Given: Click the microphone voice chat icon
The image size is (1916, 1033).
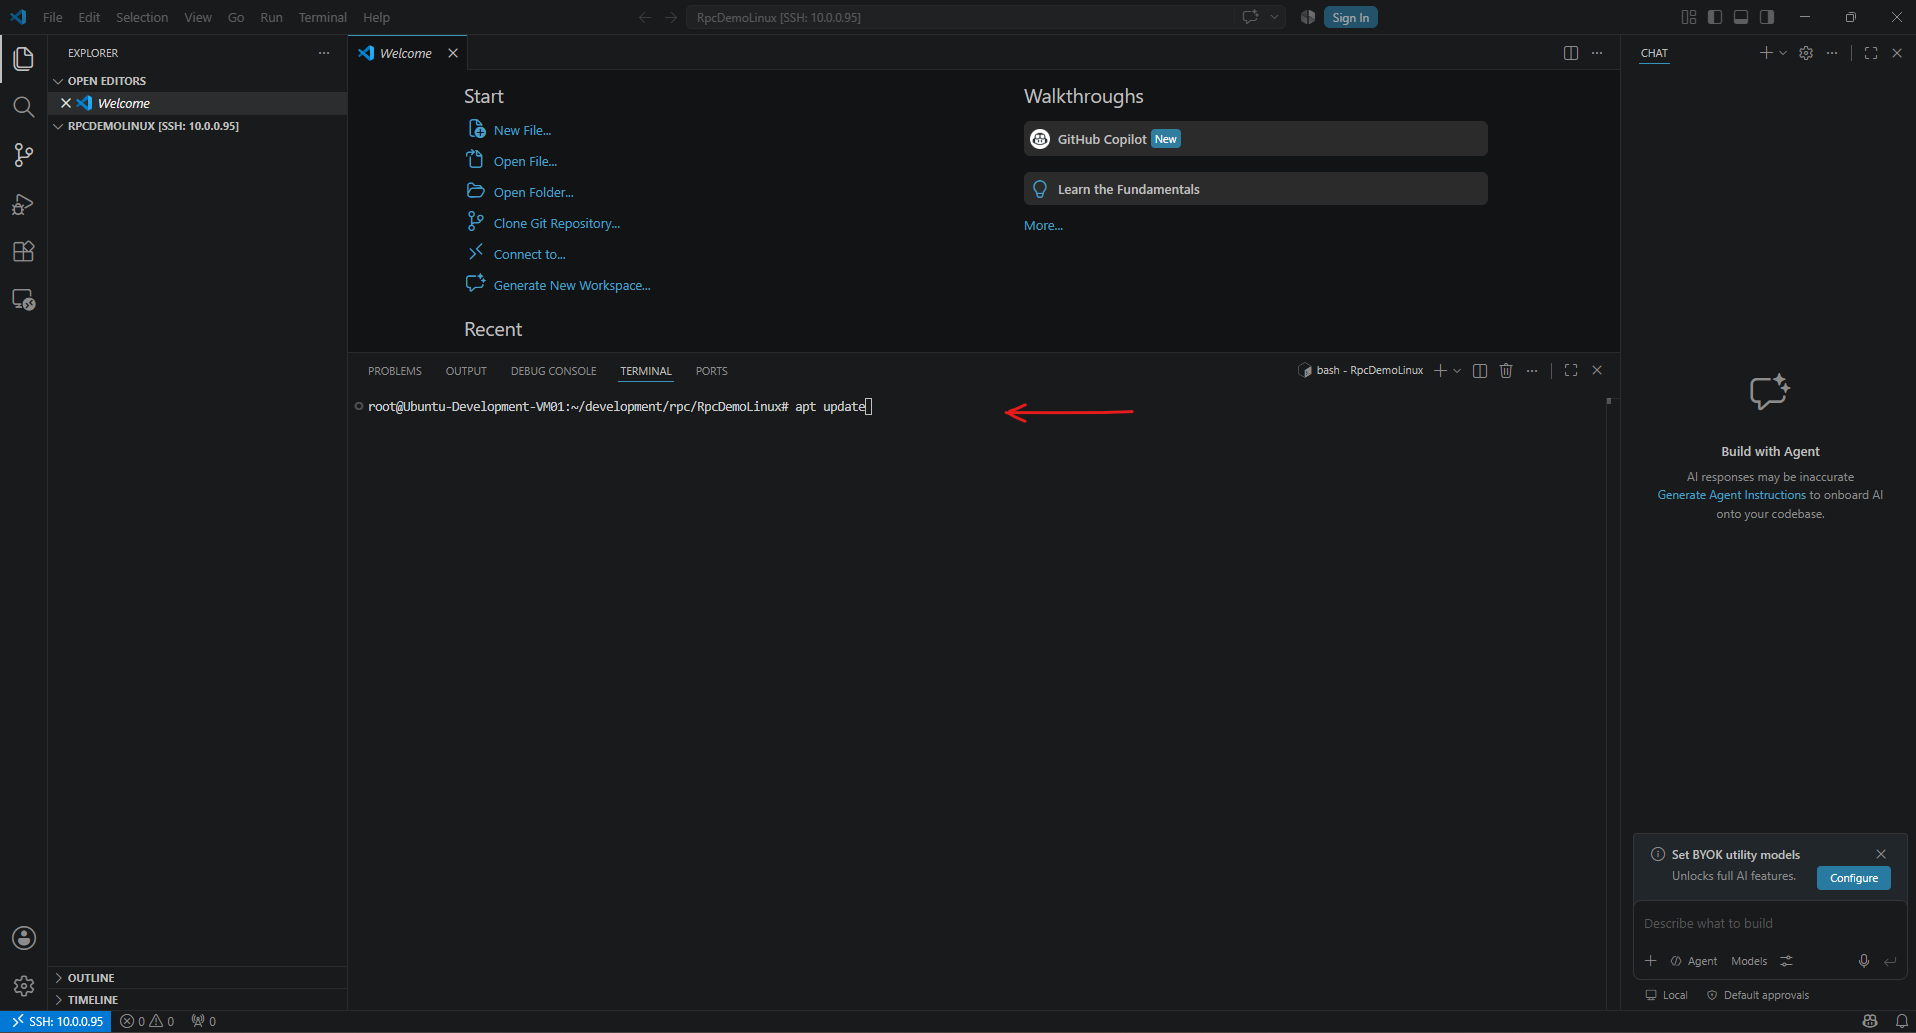Looking at the screenshot, I should click(x=1864, y=961).
